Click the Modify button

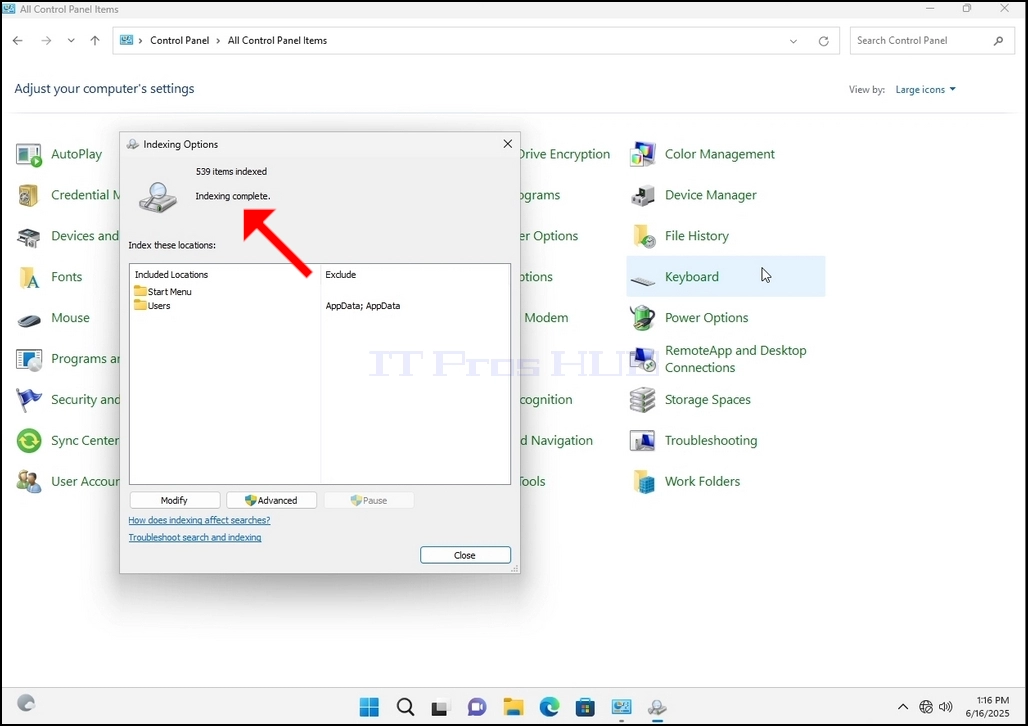coord(174,500)
